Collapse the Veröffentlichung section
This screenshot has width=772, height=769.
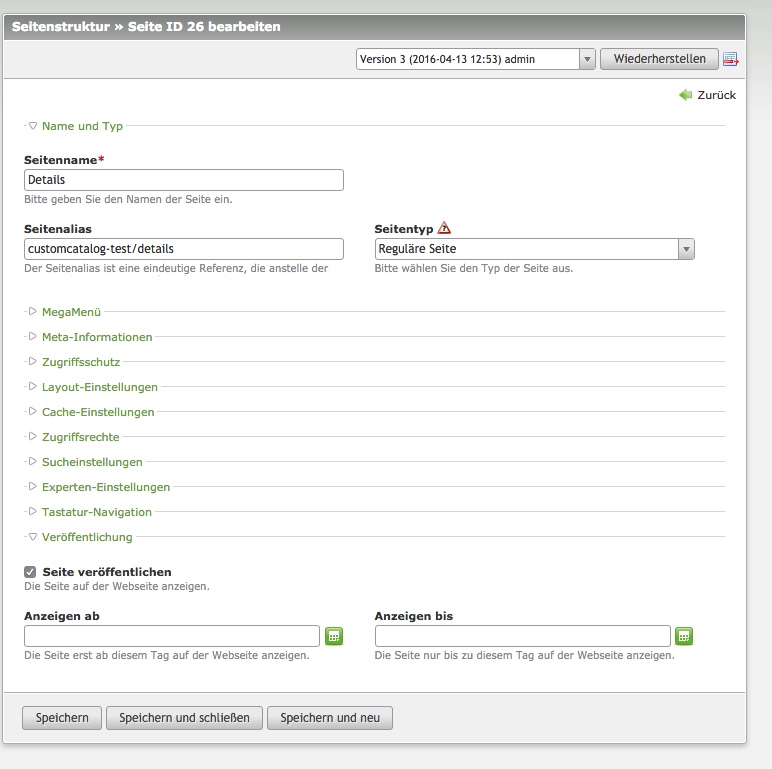[x=86, y=537]
